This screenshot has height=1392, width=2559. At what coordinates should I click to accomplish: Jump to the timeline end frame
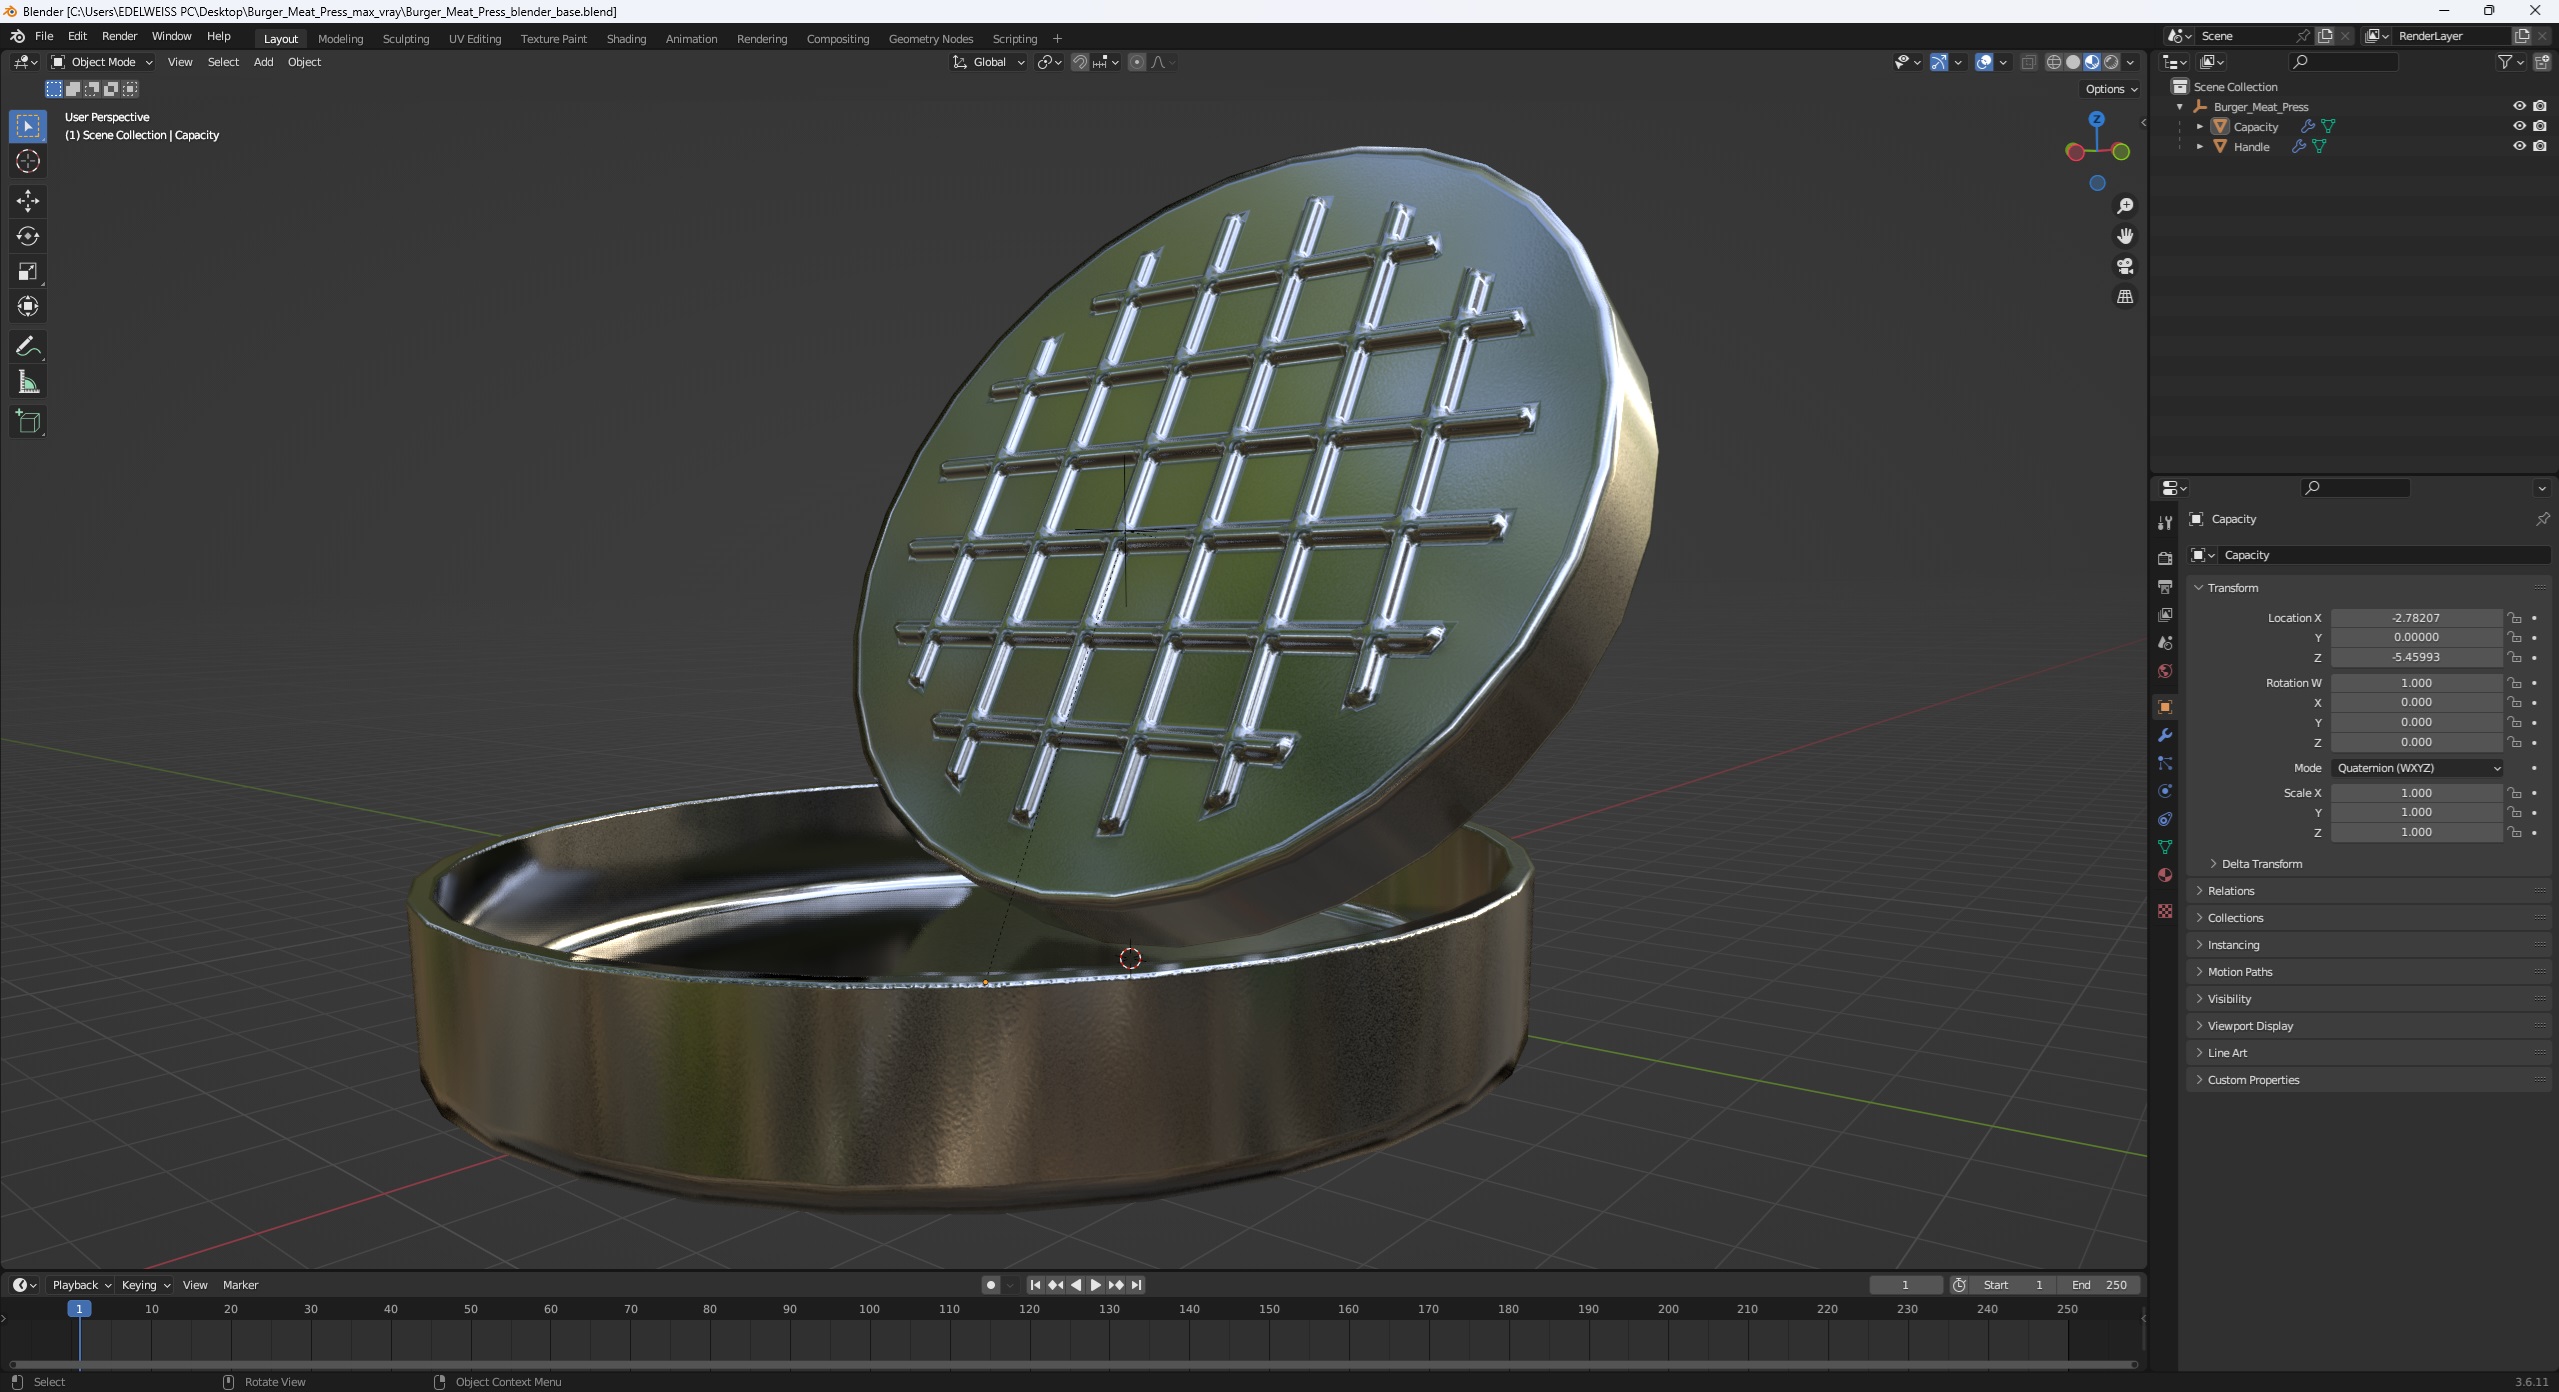(x=1136, y=1285)
